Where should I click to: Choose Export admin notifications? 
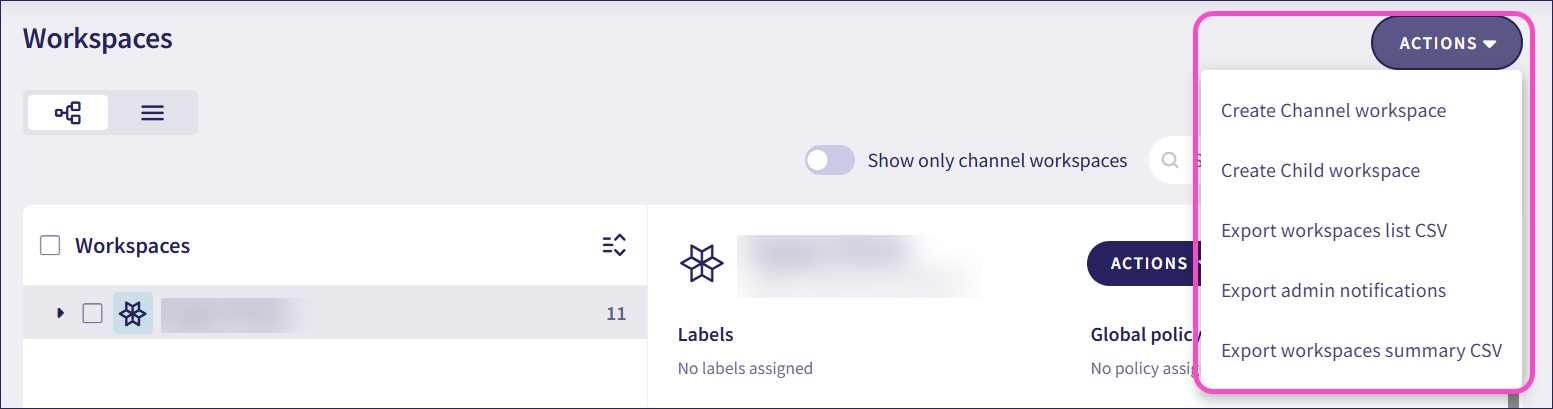point(1333,290)
